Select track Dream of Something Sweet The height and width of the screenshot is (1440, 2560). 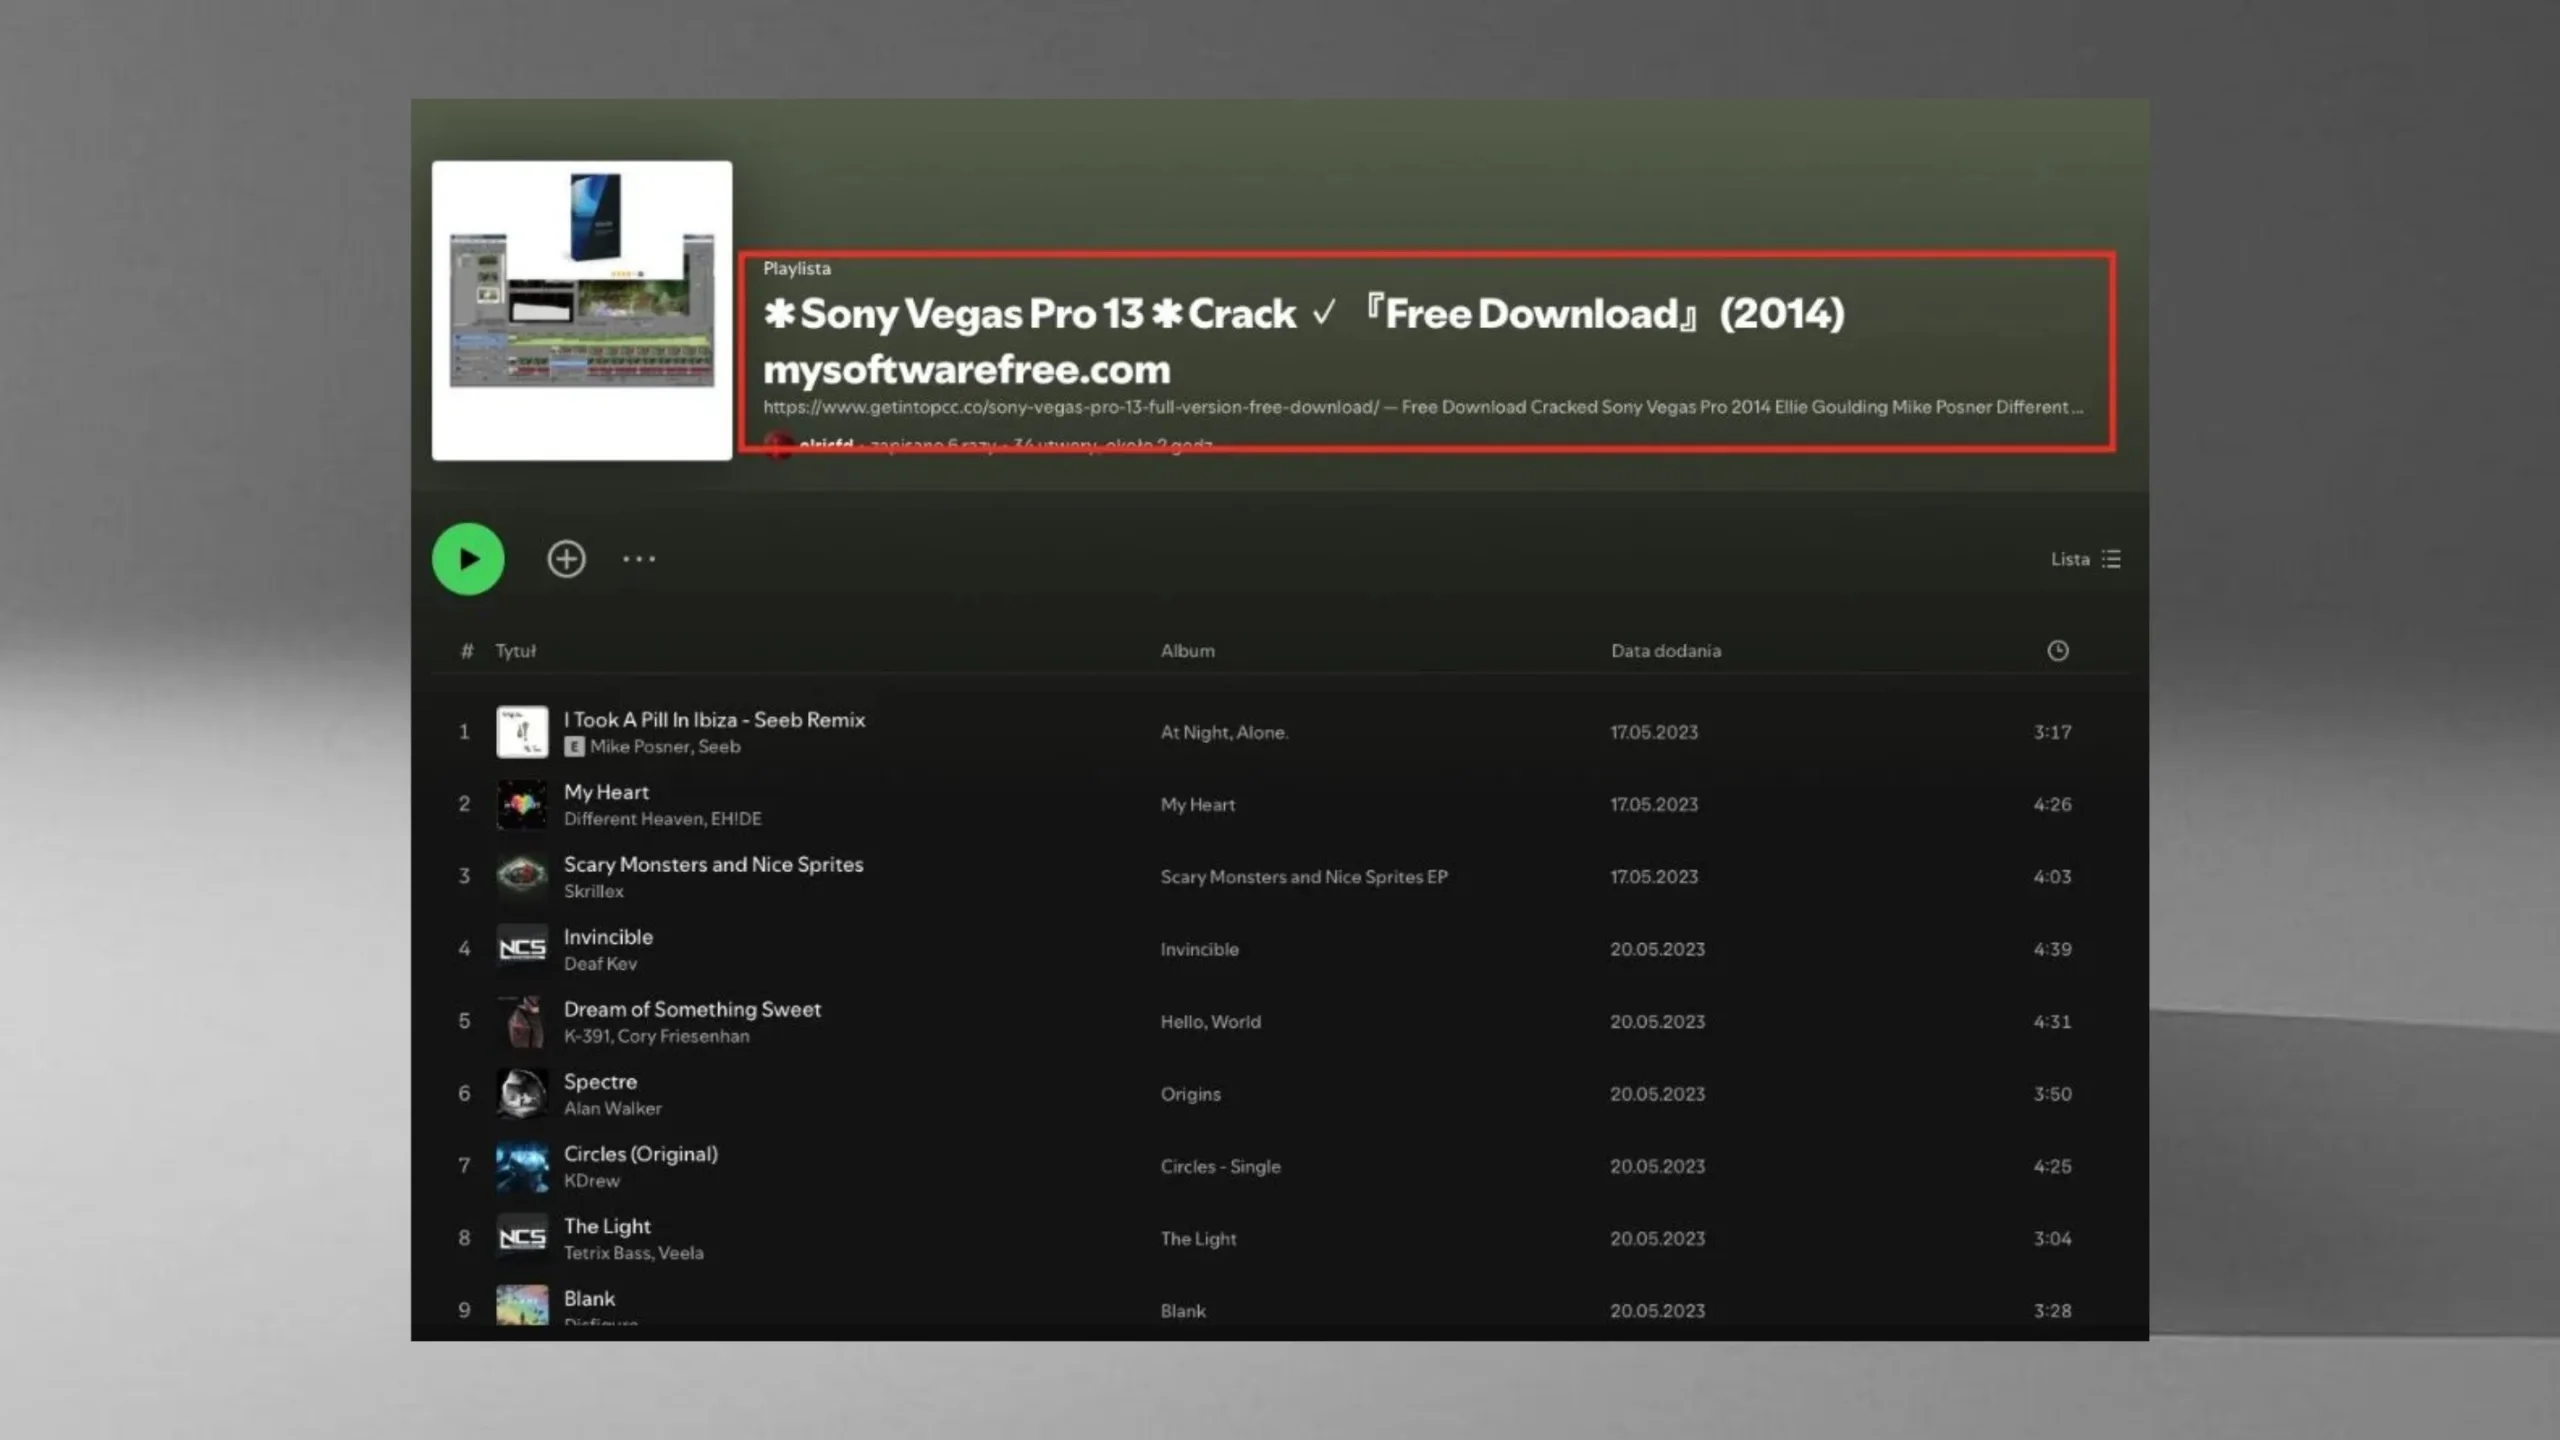pos(692,1009)
